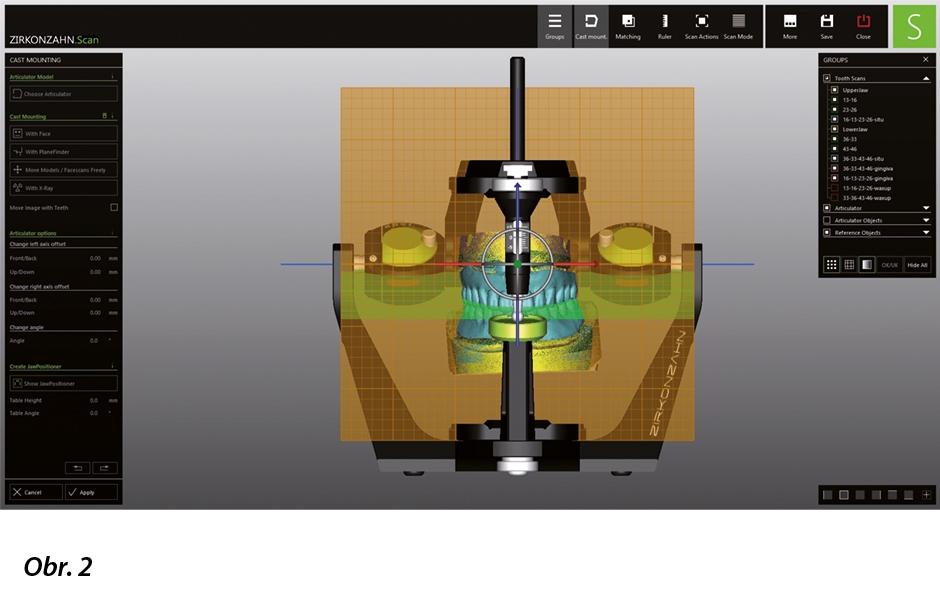This screenshot has width=940, height=600.
Task: Select With Face mounting option
Action: (64, 134)
